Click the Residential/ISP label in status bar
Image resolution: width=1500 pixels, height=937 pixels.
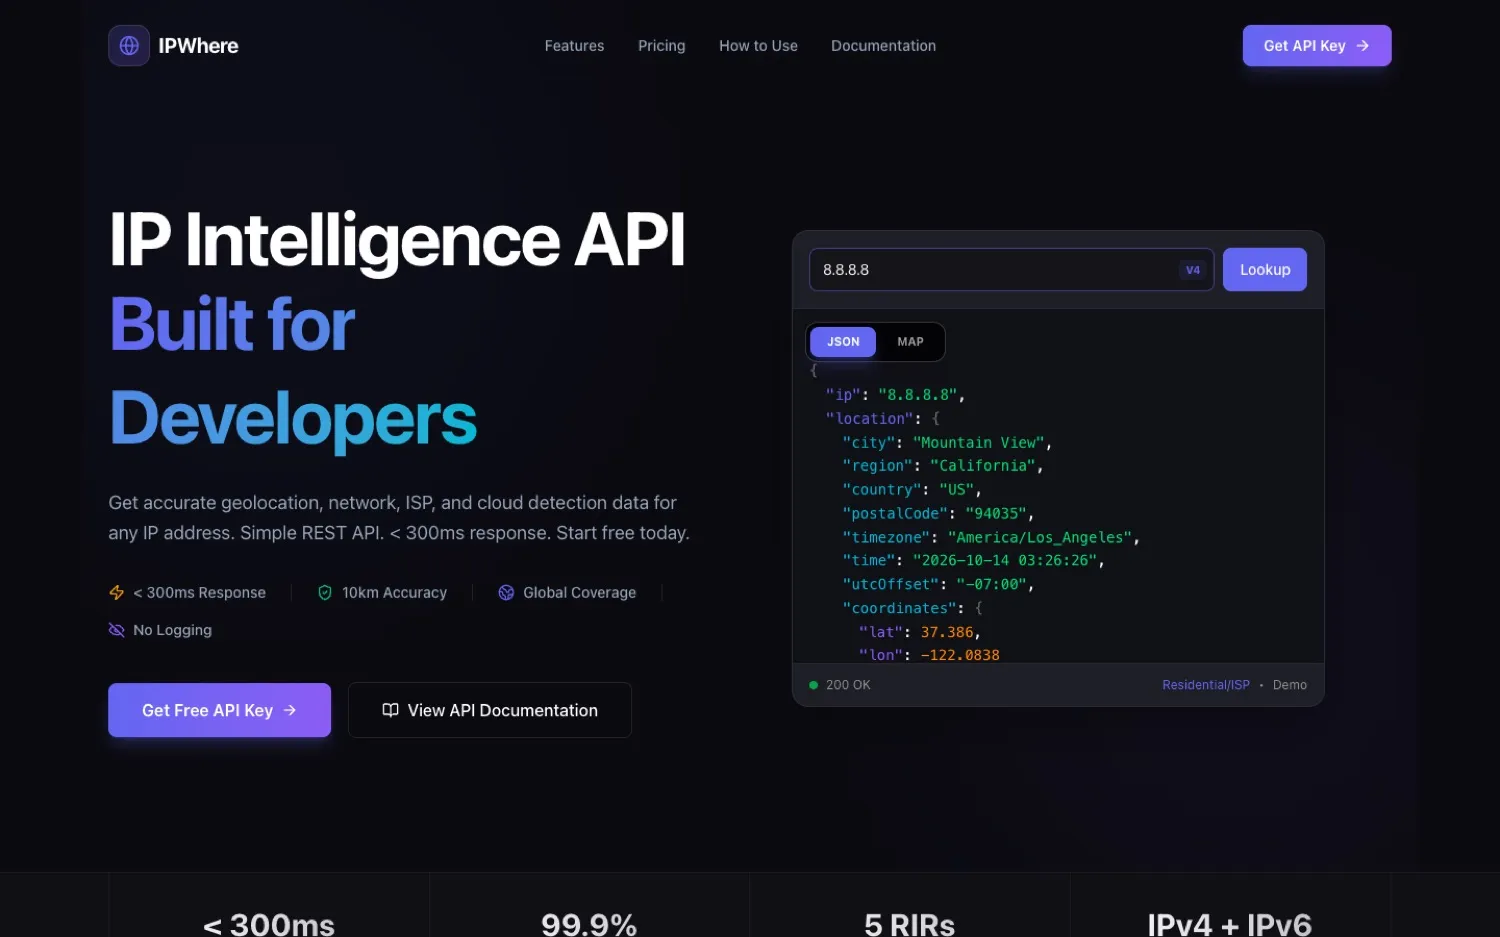click(1206, 685)
